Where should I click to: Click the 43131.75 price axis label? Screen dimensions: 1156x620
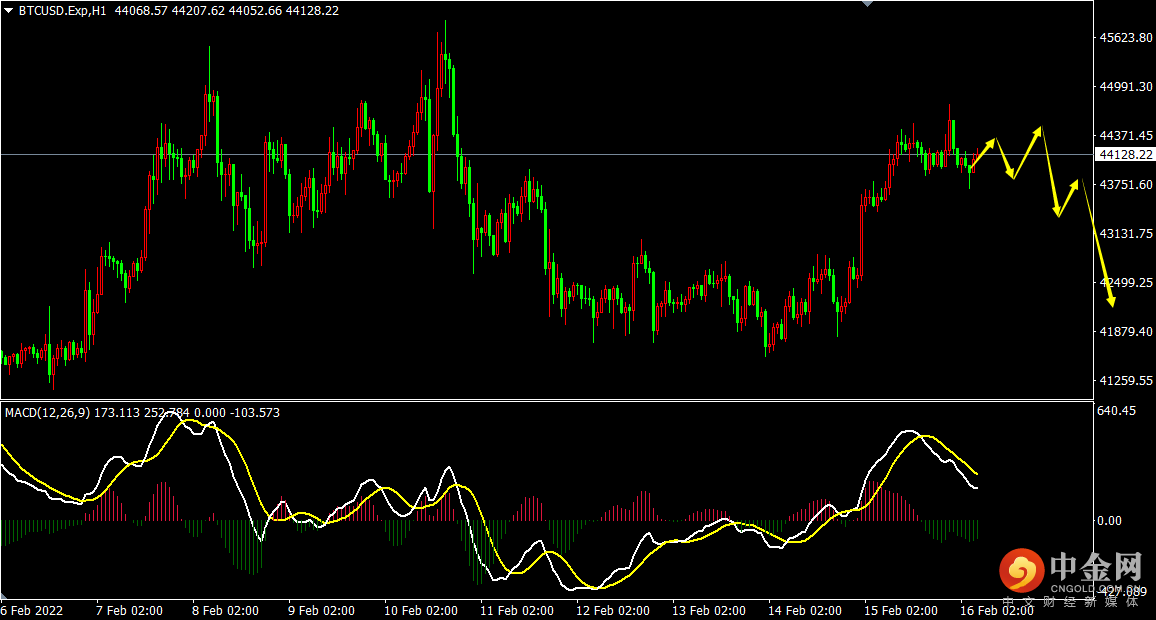coord(1126,234)
